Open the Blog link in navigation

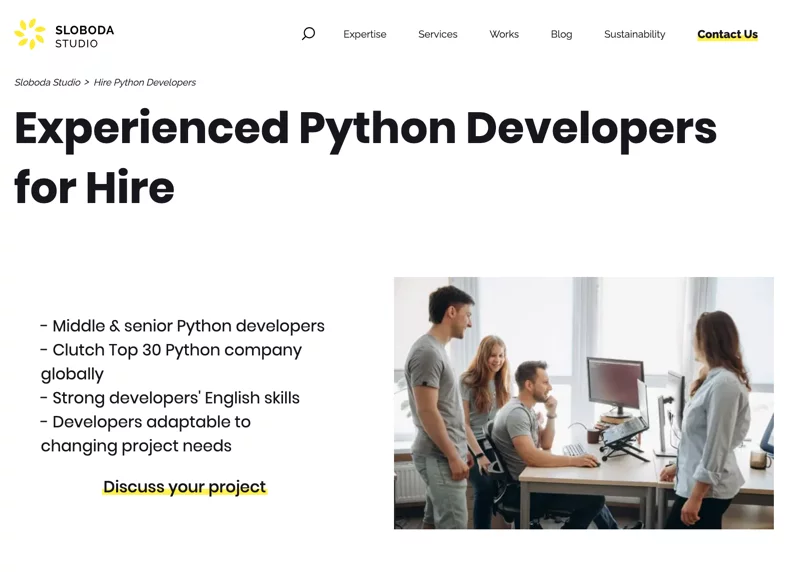(561, 34)
